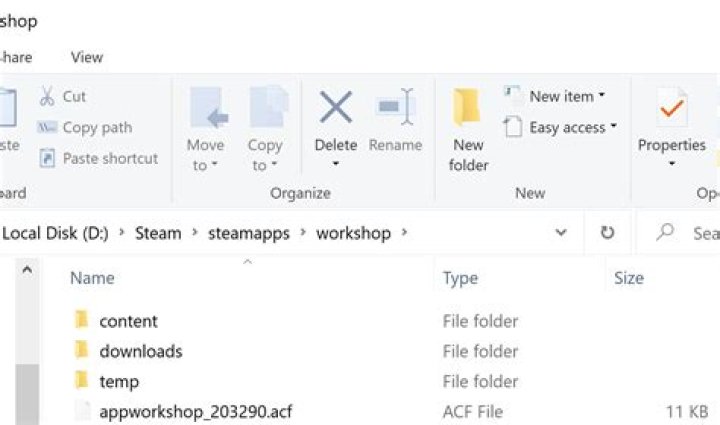Click the New item icon

(x=513, y=95)
